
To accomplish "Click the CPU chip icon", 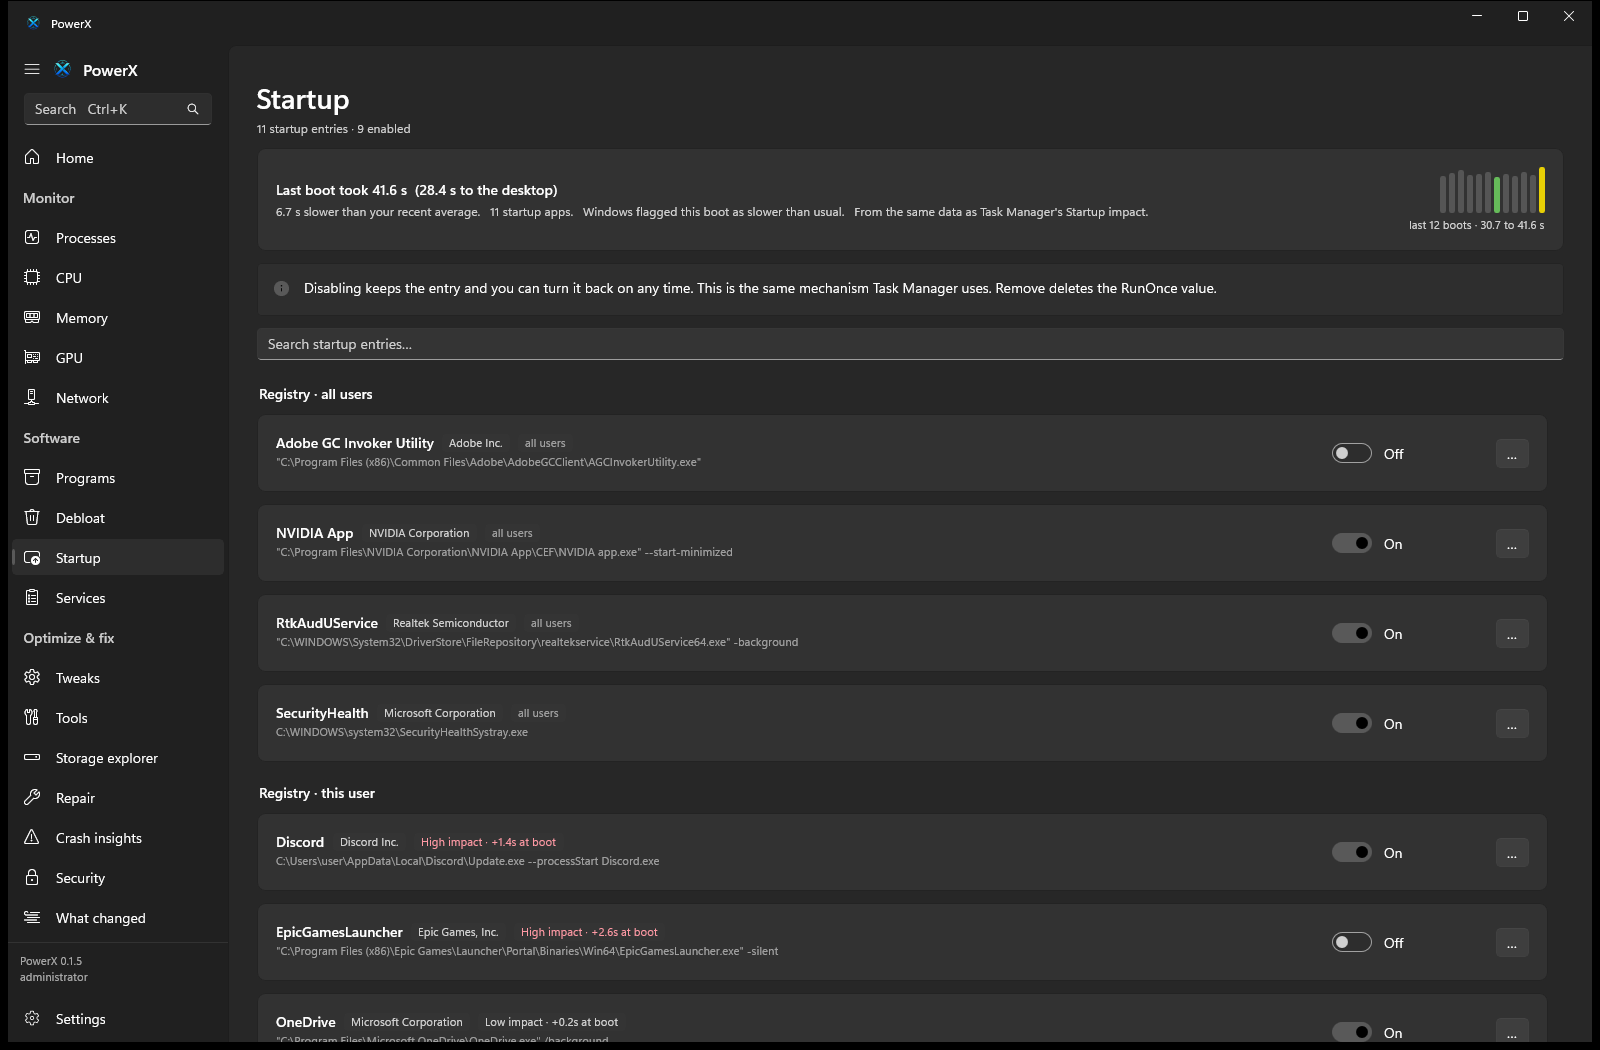I will (x=32, y=277).
